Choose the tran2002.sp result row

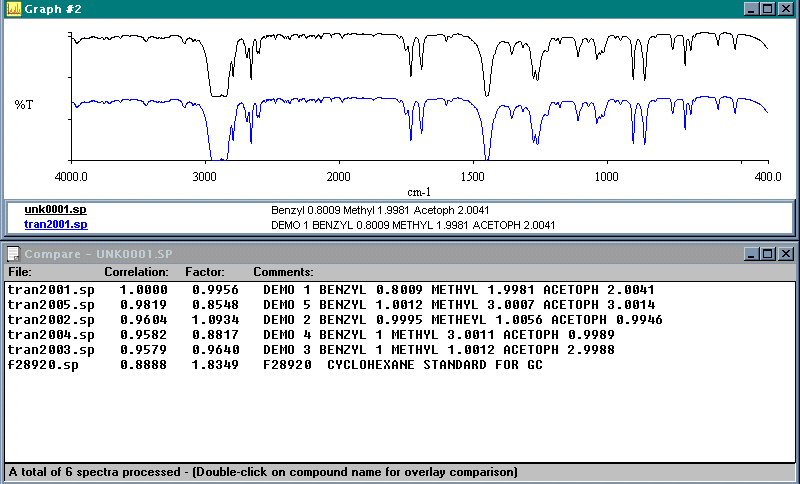[x=50, y=319]
